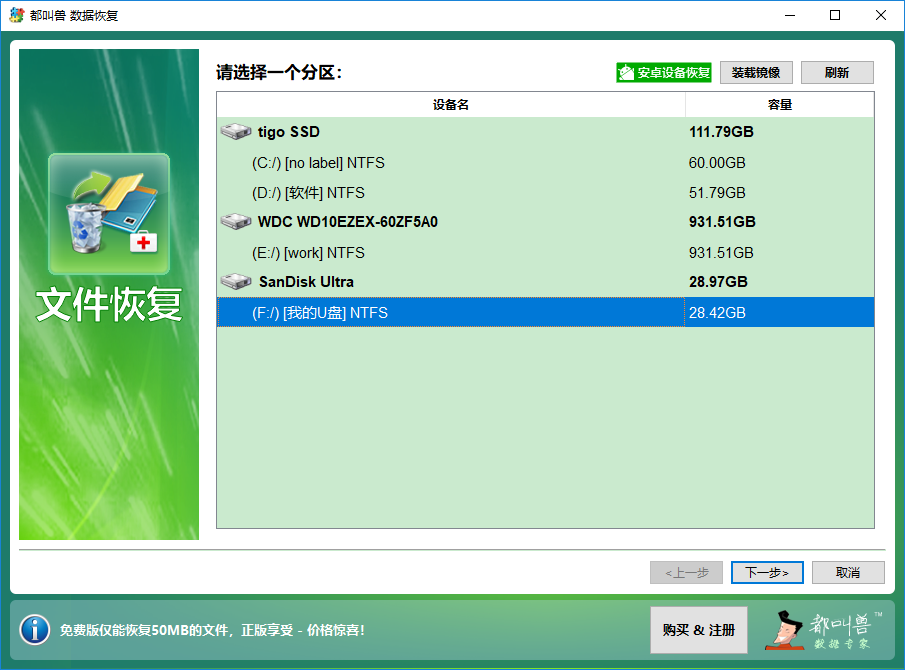Select the SanDisk Ultra device row
Viewport: 905px width, 670px height.
pos(545,282)
